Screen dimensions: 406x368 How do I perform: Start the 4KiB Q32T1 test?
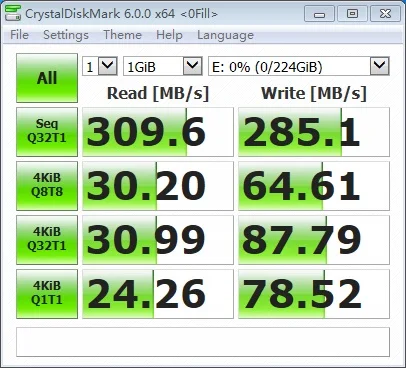coord(47,240)
